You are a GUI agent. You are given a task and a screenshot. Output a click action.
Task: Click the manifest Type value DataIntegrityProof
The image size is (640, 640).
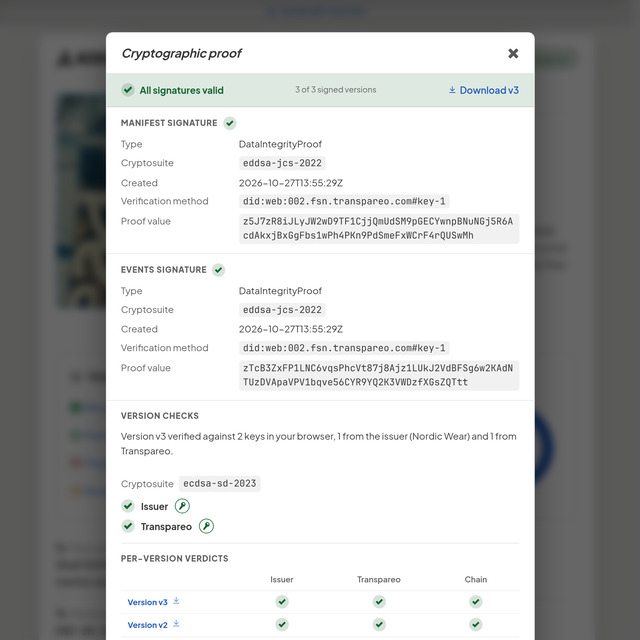(x=280, y=144)
